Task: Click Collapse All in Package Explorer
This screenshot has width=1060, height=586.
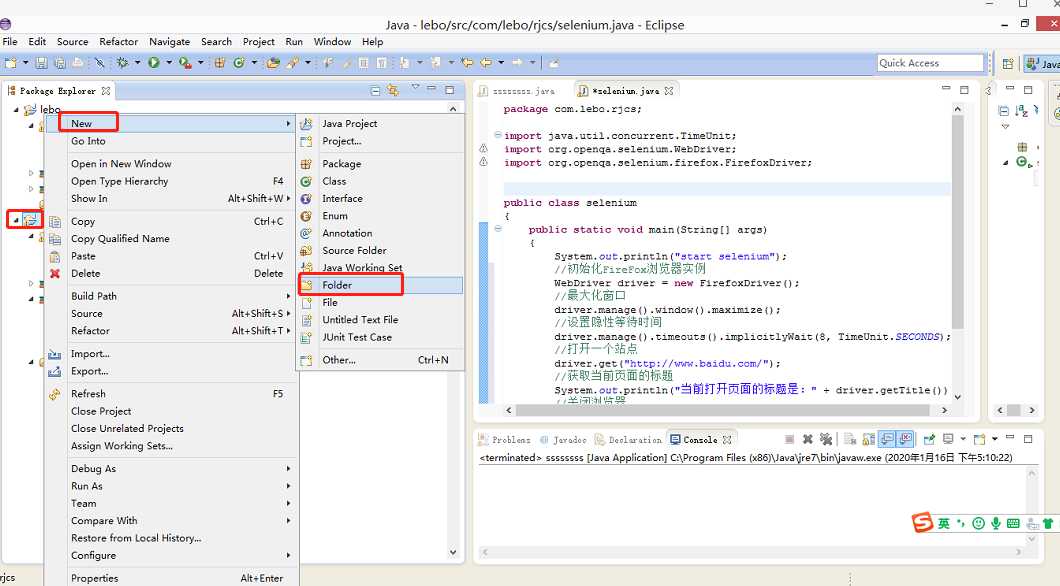Action: pos(376,91)
